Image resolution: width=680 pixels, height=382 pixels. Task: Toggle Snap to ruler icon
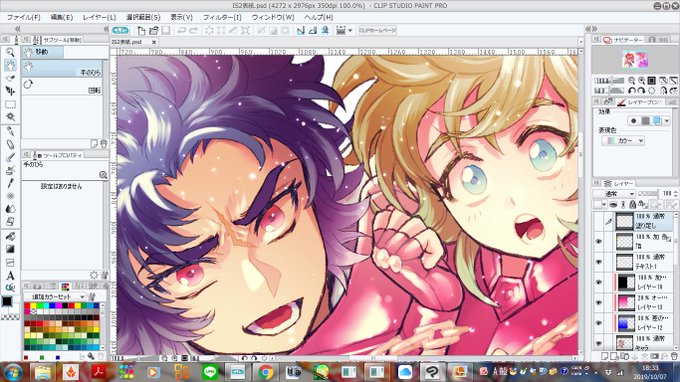(x=301, y=30)
